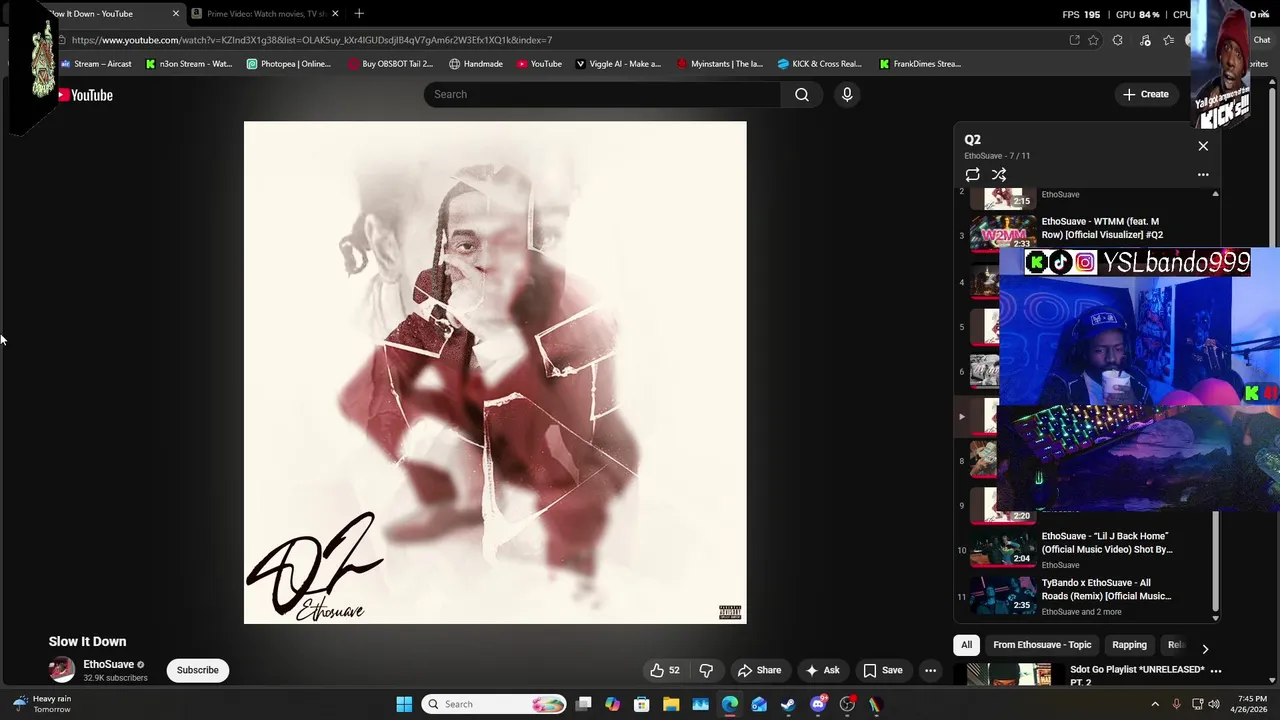This screenshot has height=720, width=1280.
Task: Open Q2 playlist three-dot menu
Action: pos(1203,175)
